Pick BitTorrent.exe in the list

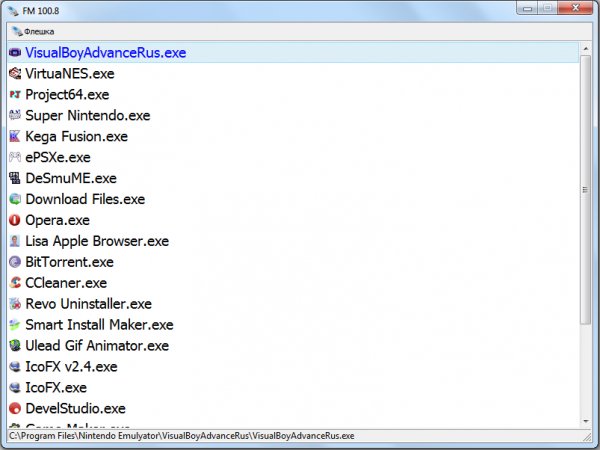click(x=293, y=262)
